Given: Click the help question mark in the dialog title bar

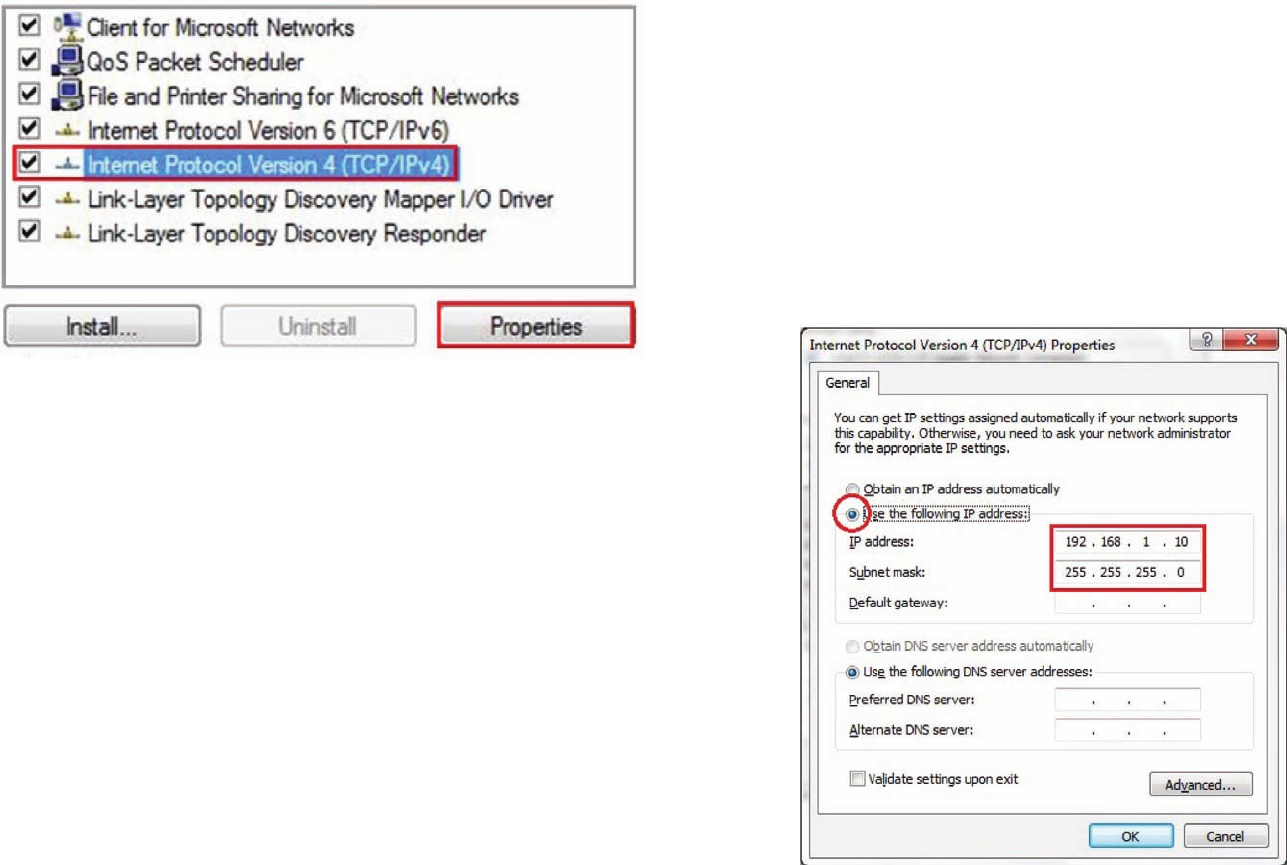Looking at the screenshot, I should 1206,342.
